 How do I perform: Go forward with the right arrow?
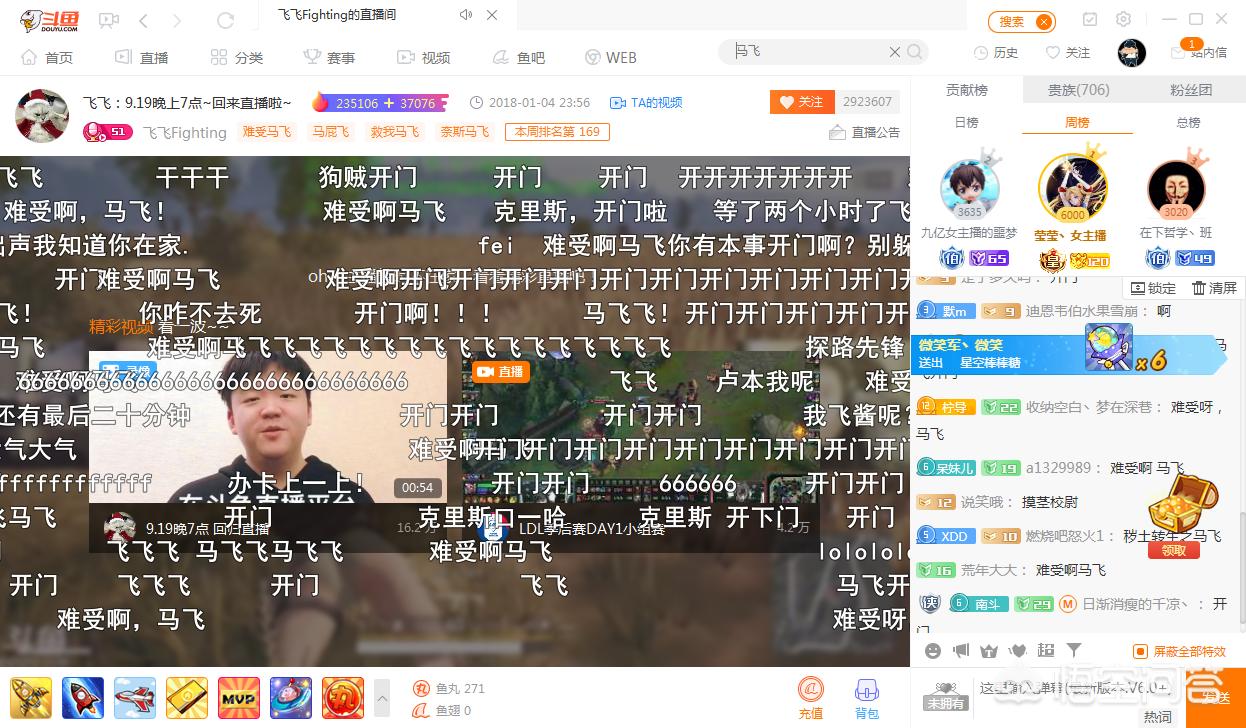pyautogui.click(x=178, y=21)
